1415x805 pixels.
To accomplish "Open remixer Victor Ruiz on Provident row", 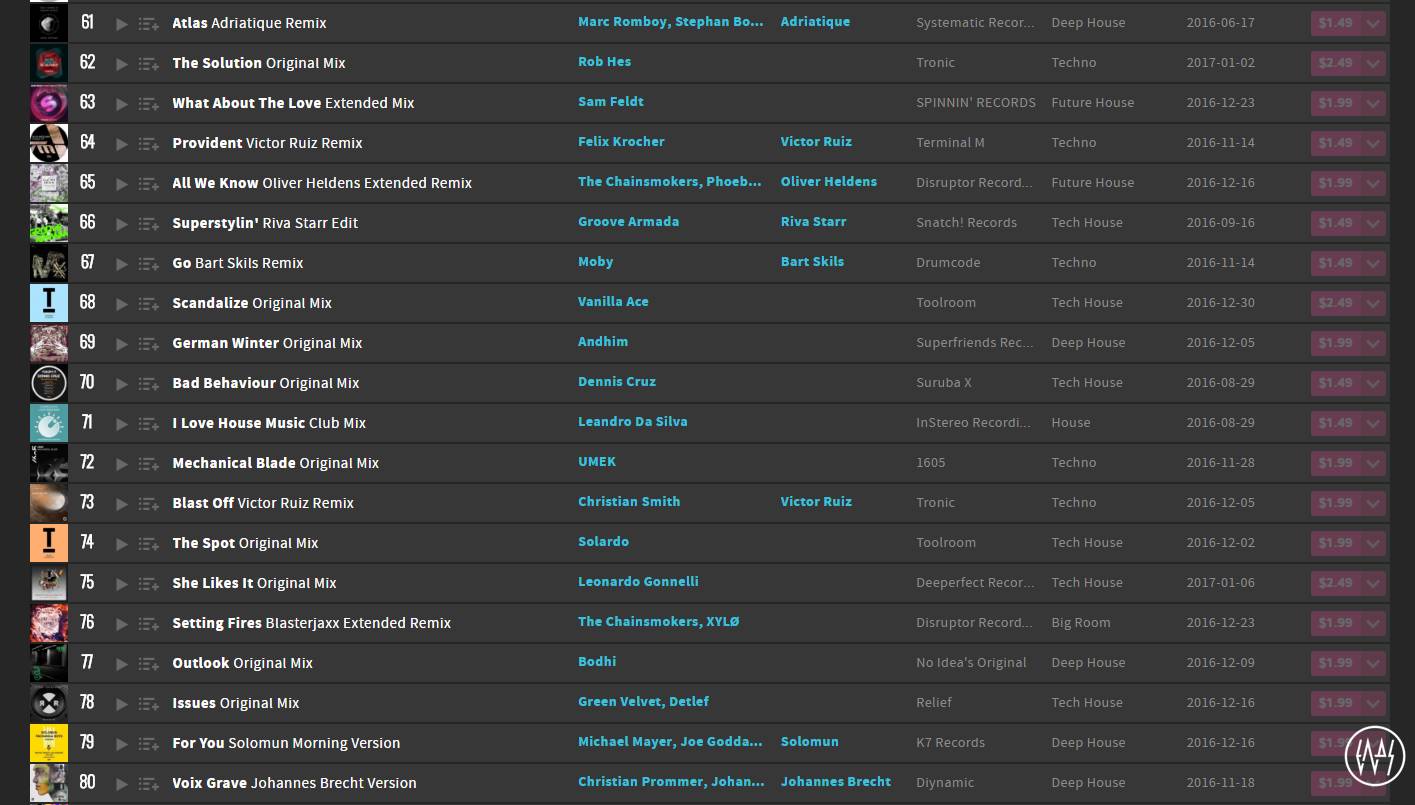I will (816, 142).
